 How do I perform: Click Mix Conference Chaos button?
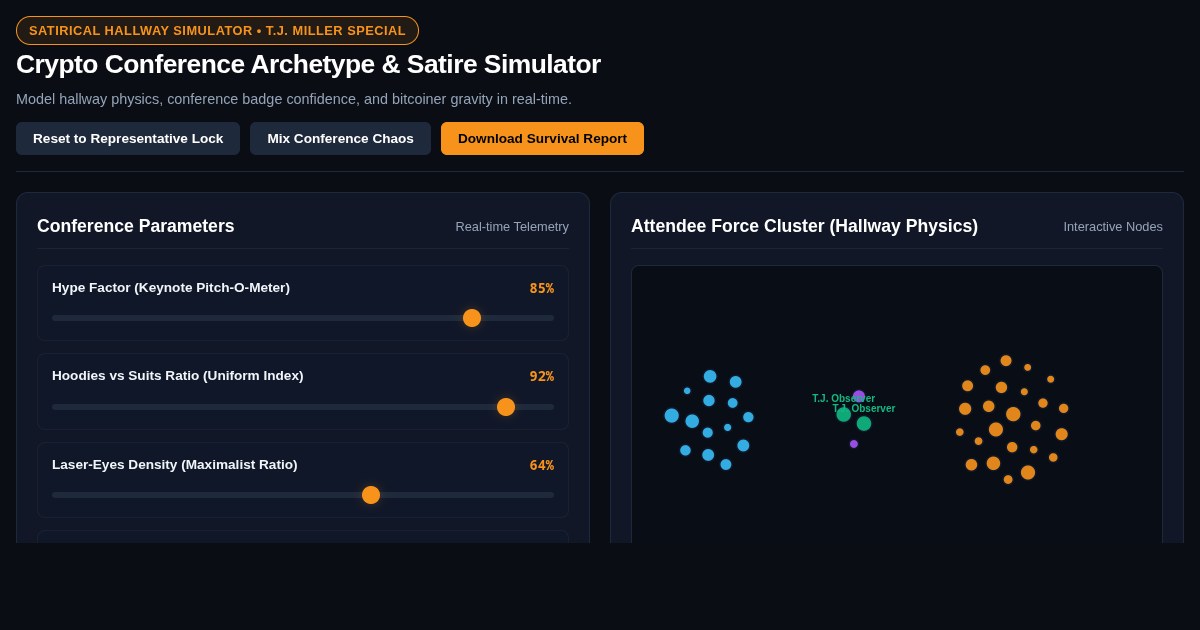340,138
